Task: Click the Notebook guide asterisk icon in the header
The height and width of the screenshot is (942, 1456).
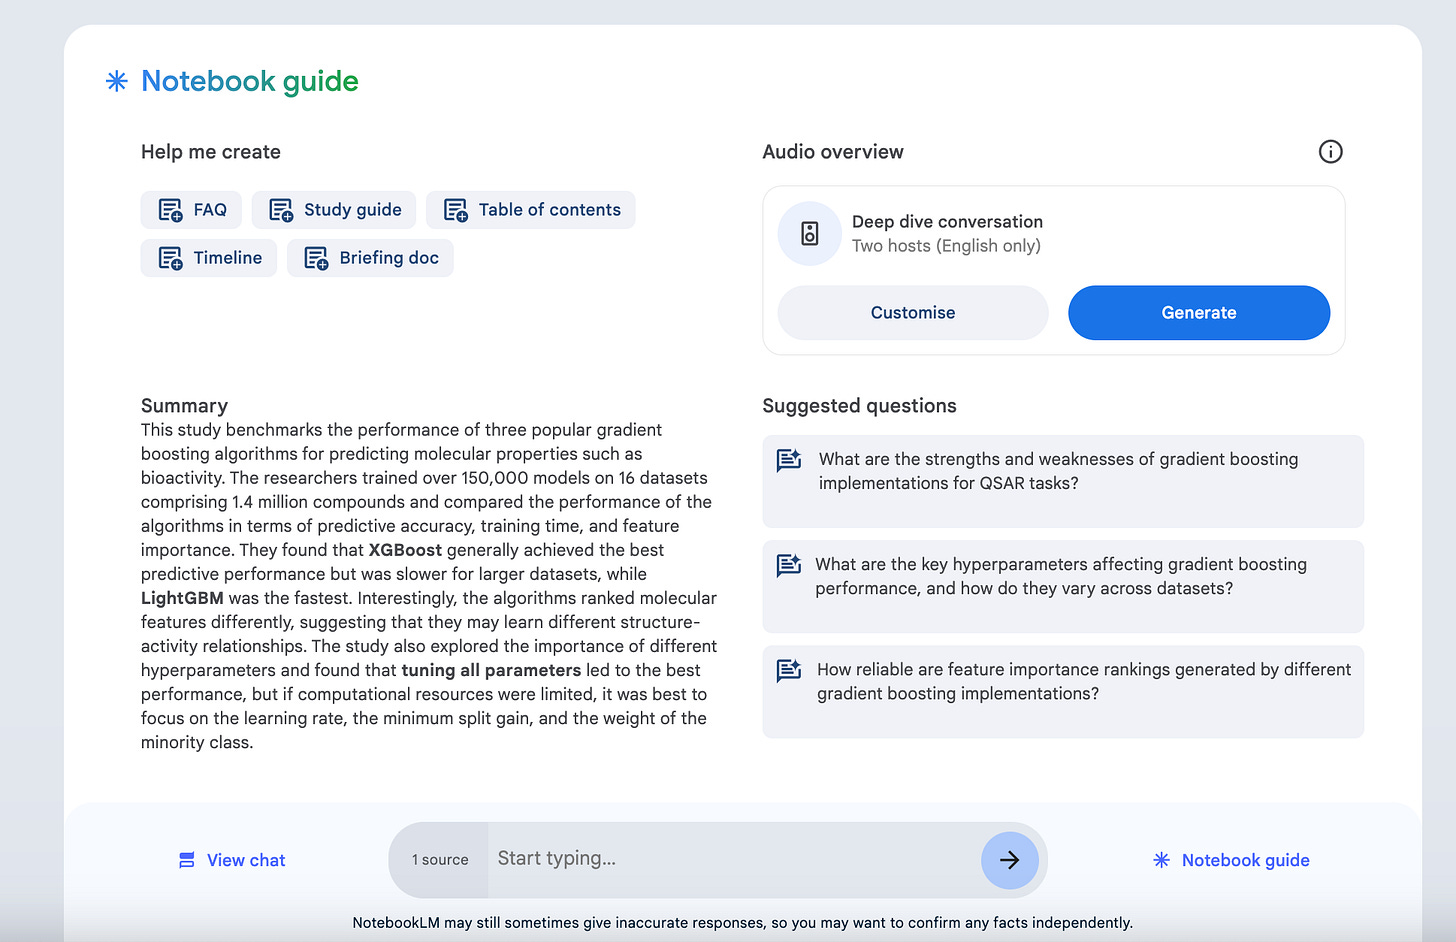Action: [117, 81]
